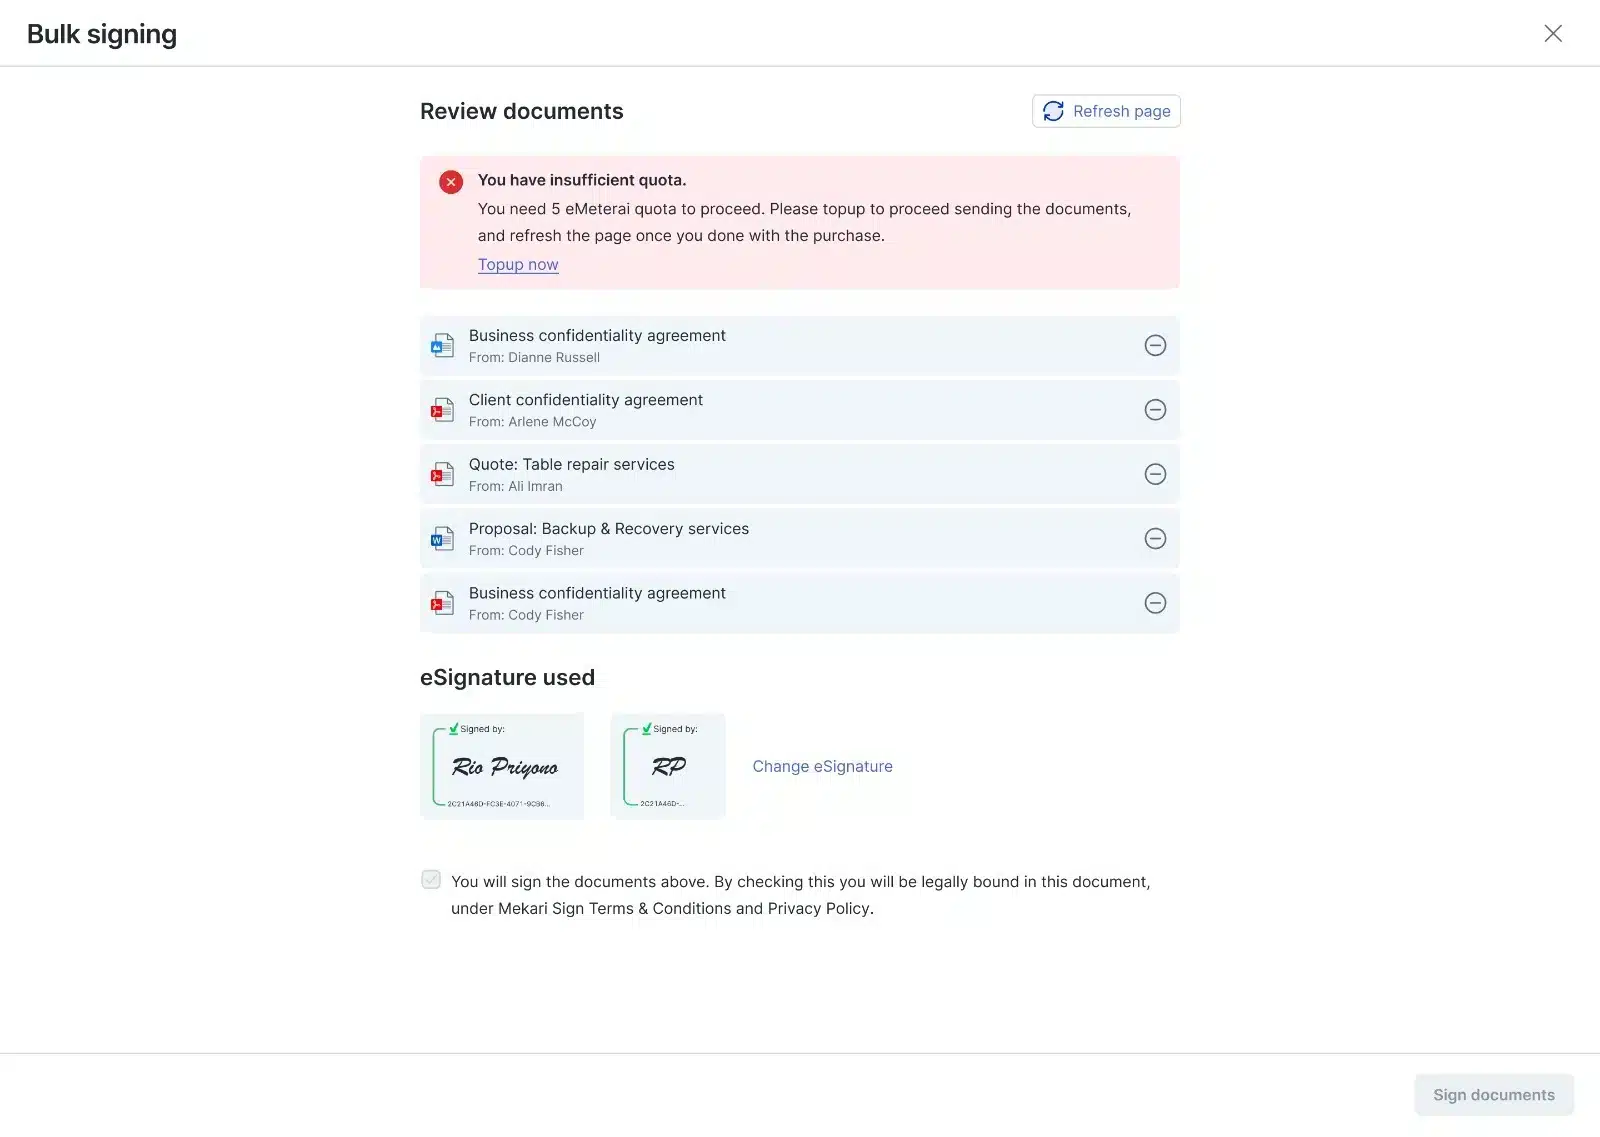
Task: Remove Dianne Russell's Business confidentiality agreement
Action: (1155, 345)
